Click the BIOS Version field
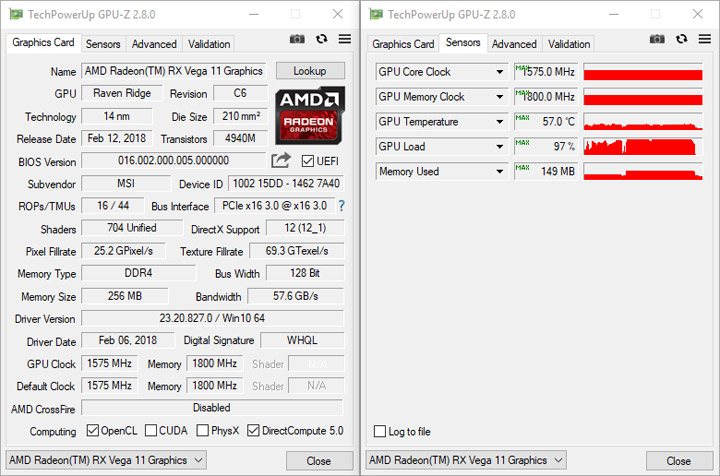This screenshot has height=476, width=720. coord(174,161)
